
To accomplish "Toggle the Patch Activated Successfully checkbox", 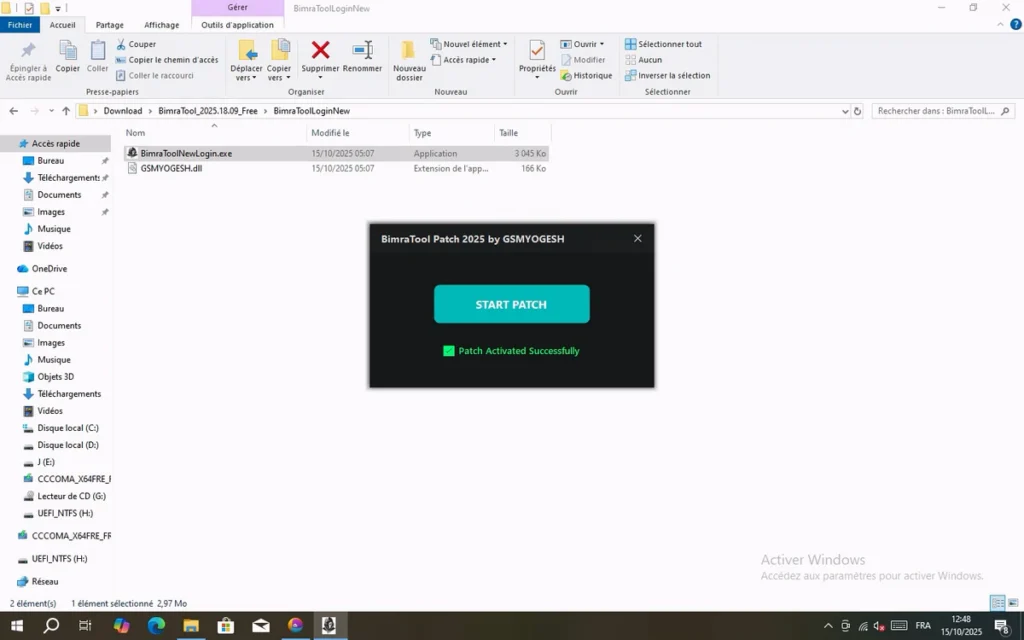I will click(449, 351).
